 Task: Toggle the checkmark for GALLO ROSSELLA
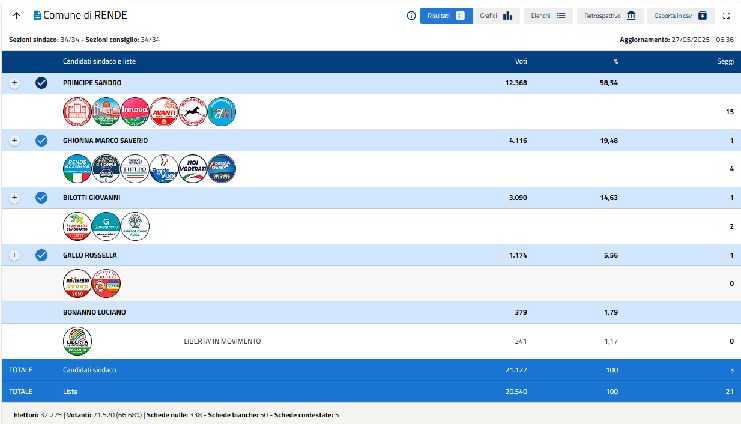41,255
